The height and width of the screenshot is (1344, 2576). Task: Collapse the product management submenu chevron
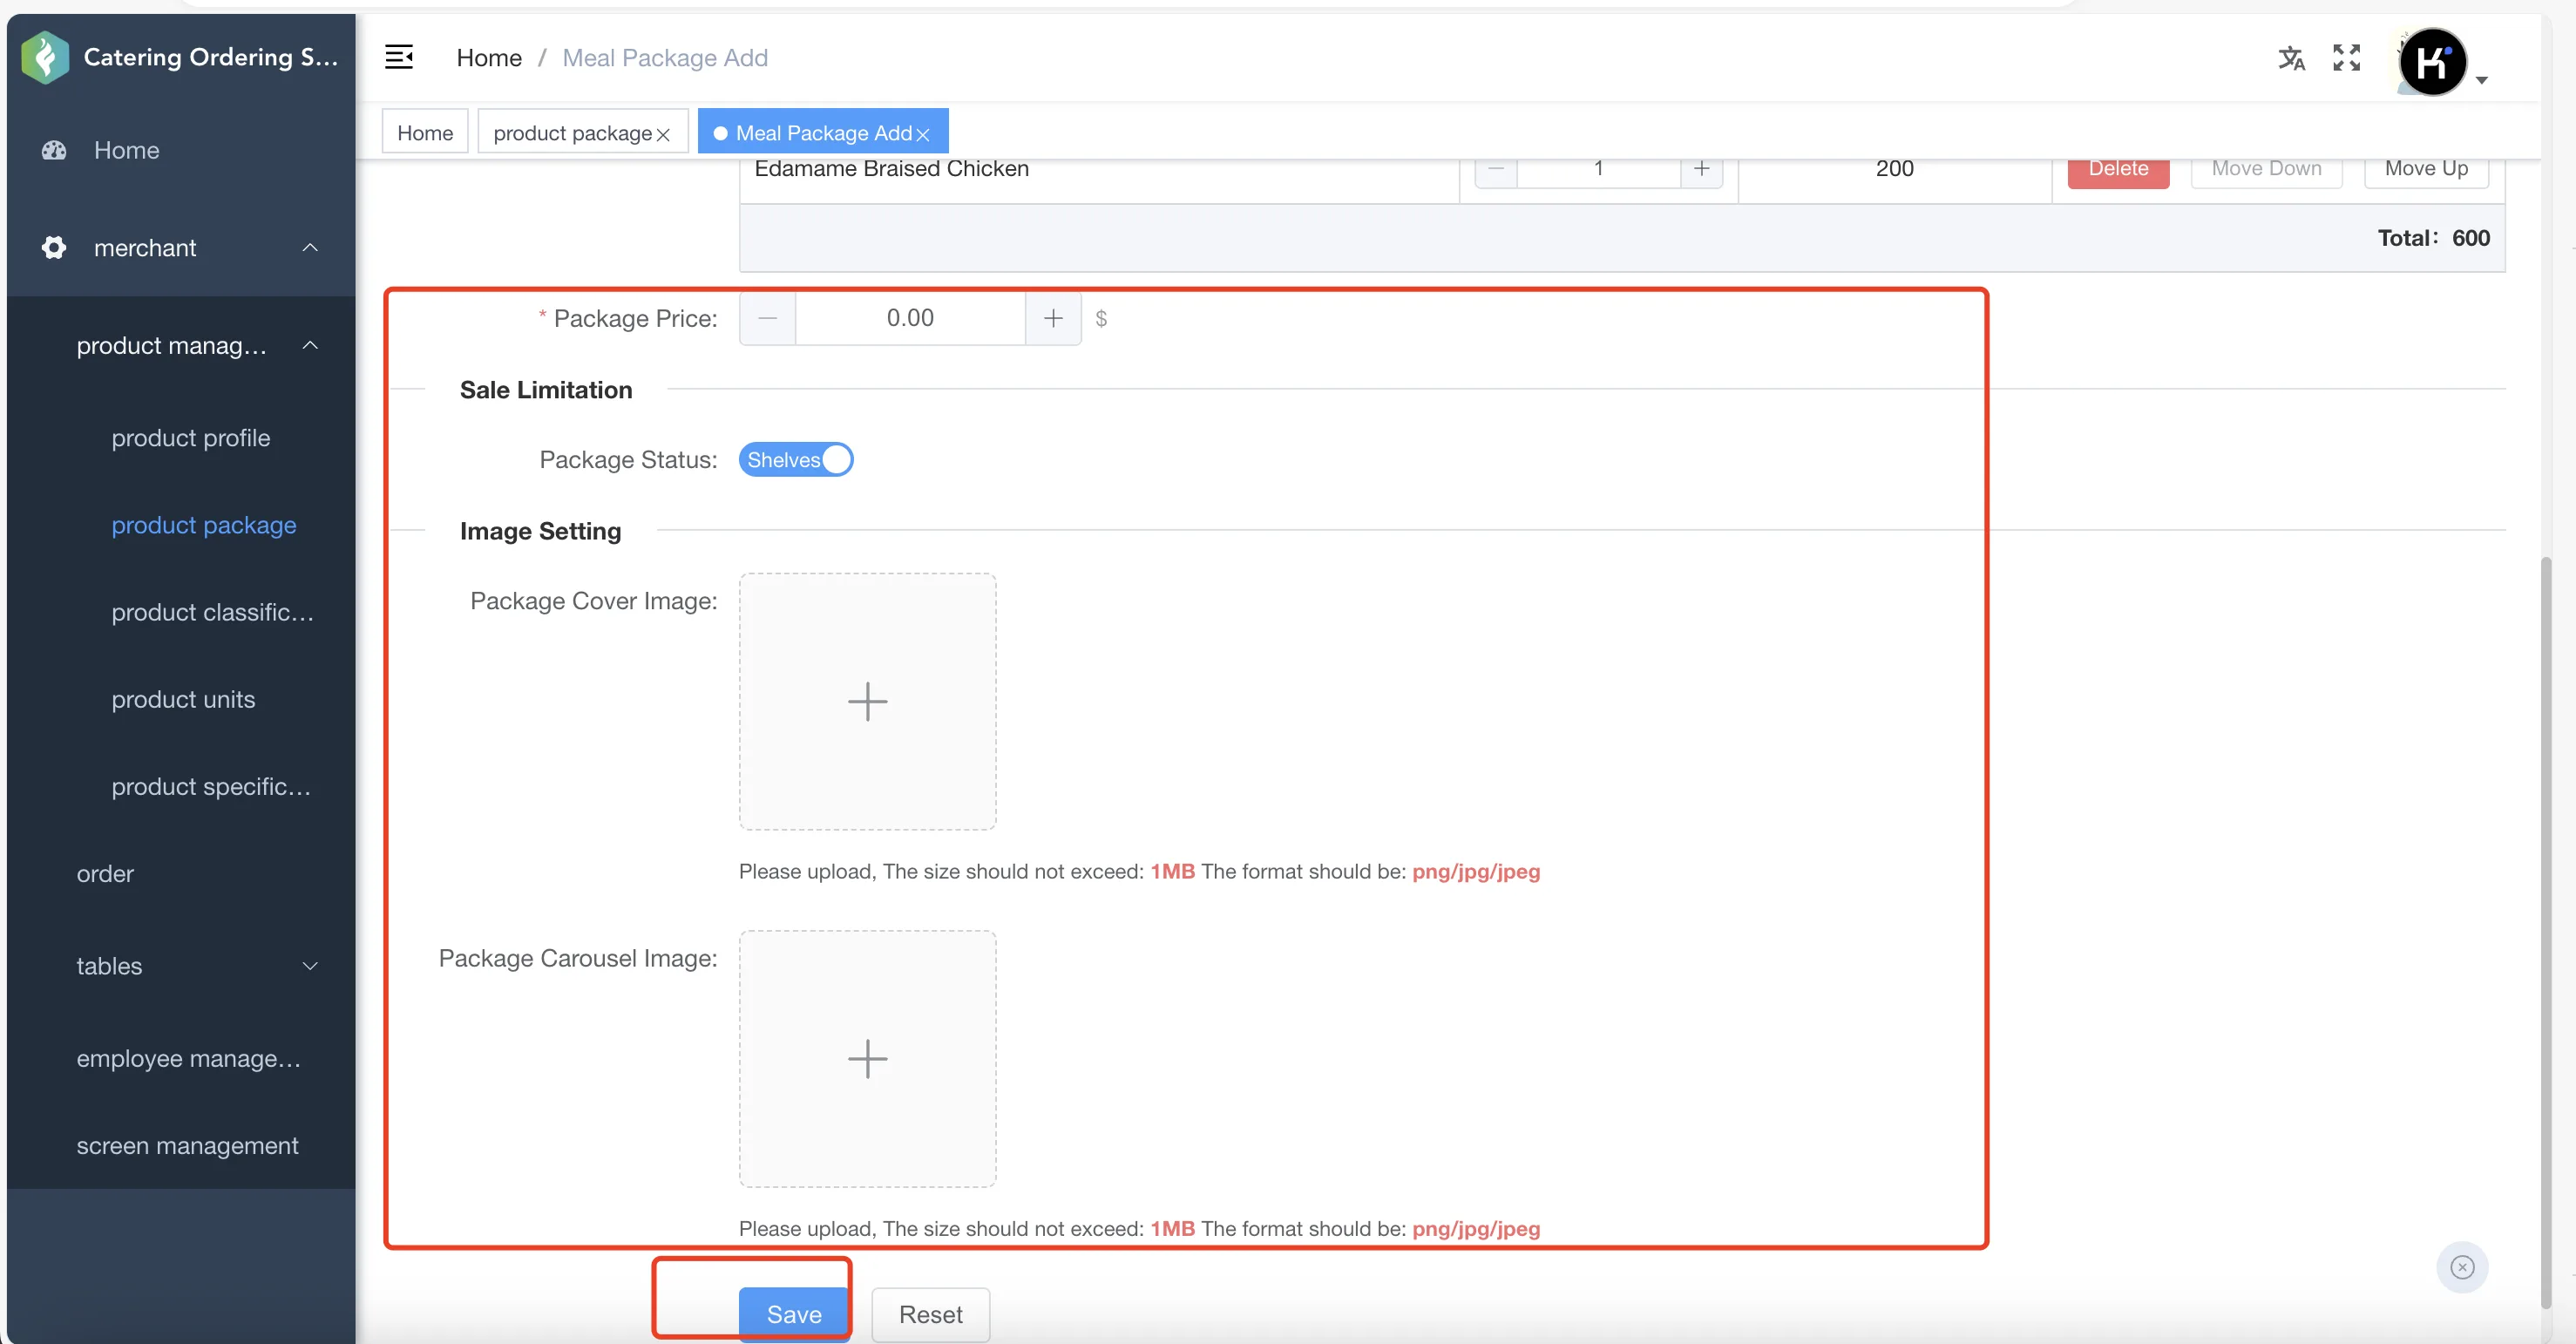pos(310,345)
